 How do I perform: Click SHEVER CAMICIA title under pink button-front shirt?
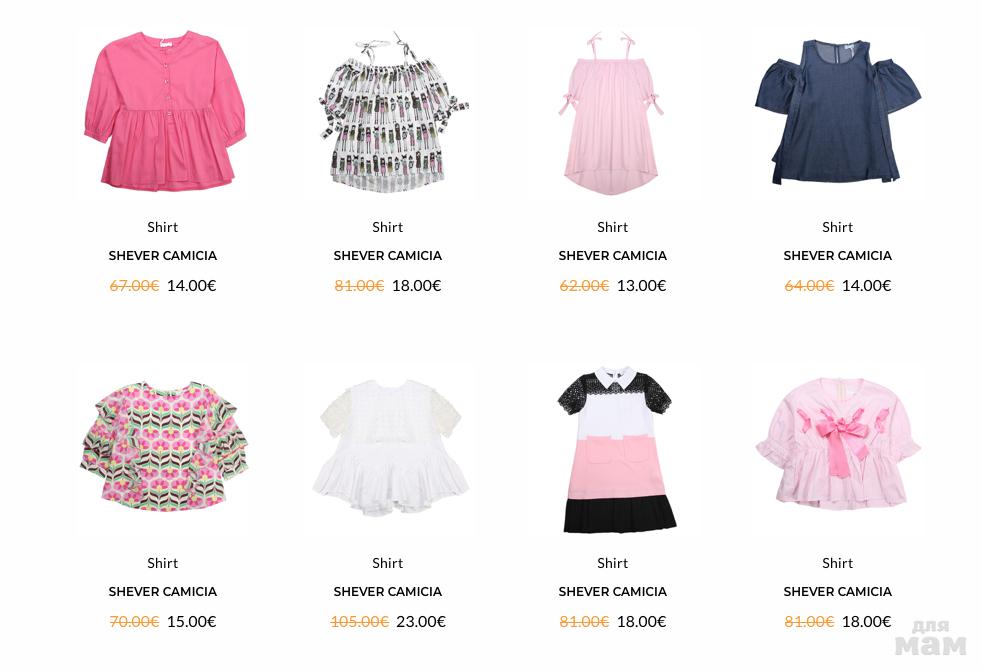click(163, 255)
